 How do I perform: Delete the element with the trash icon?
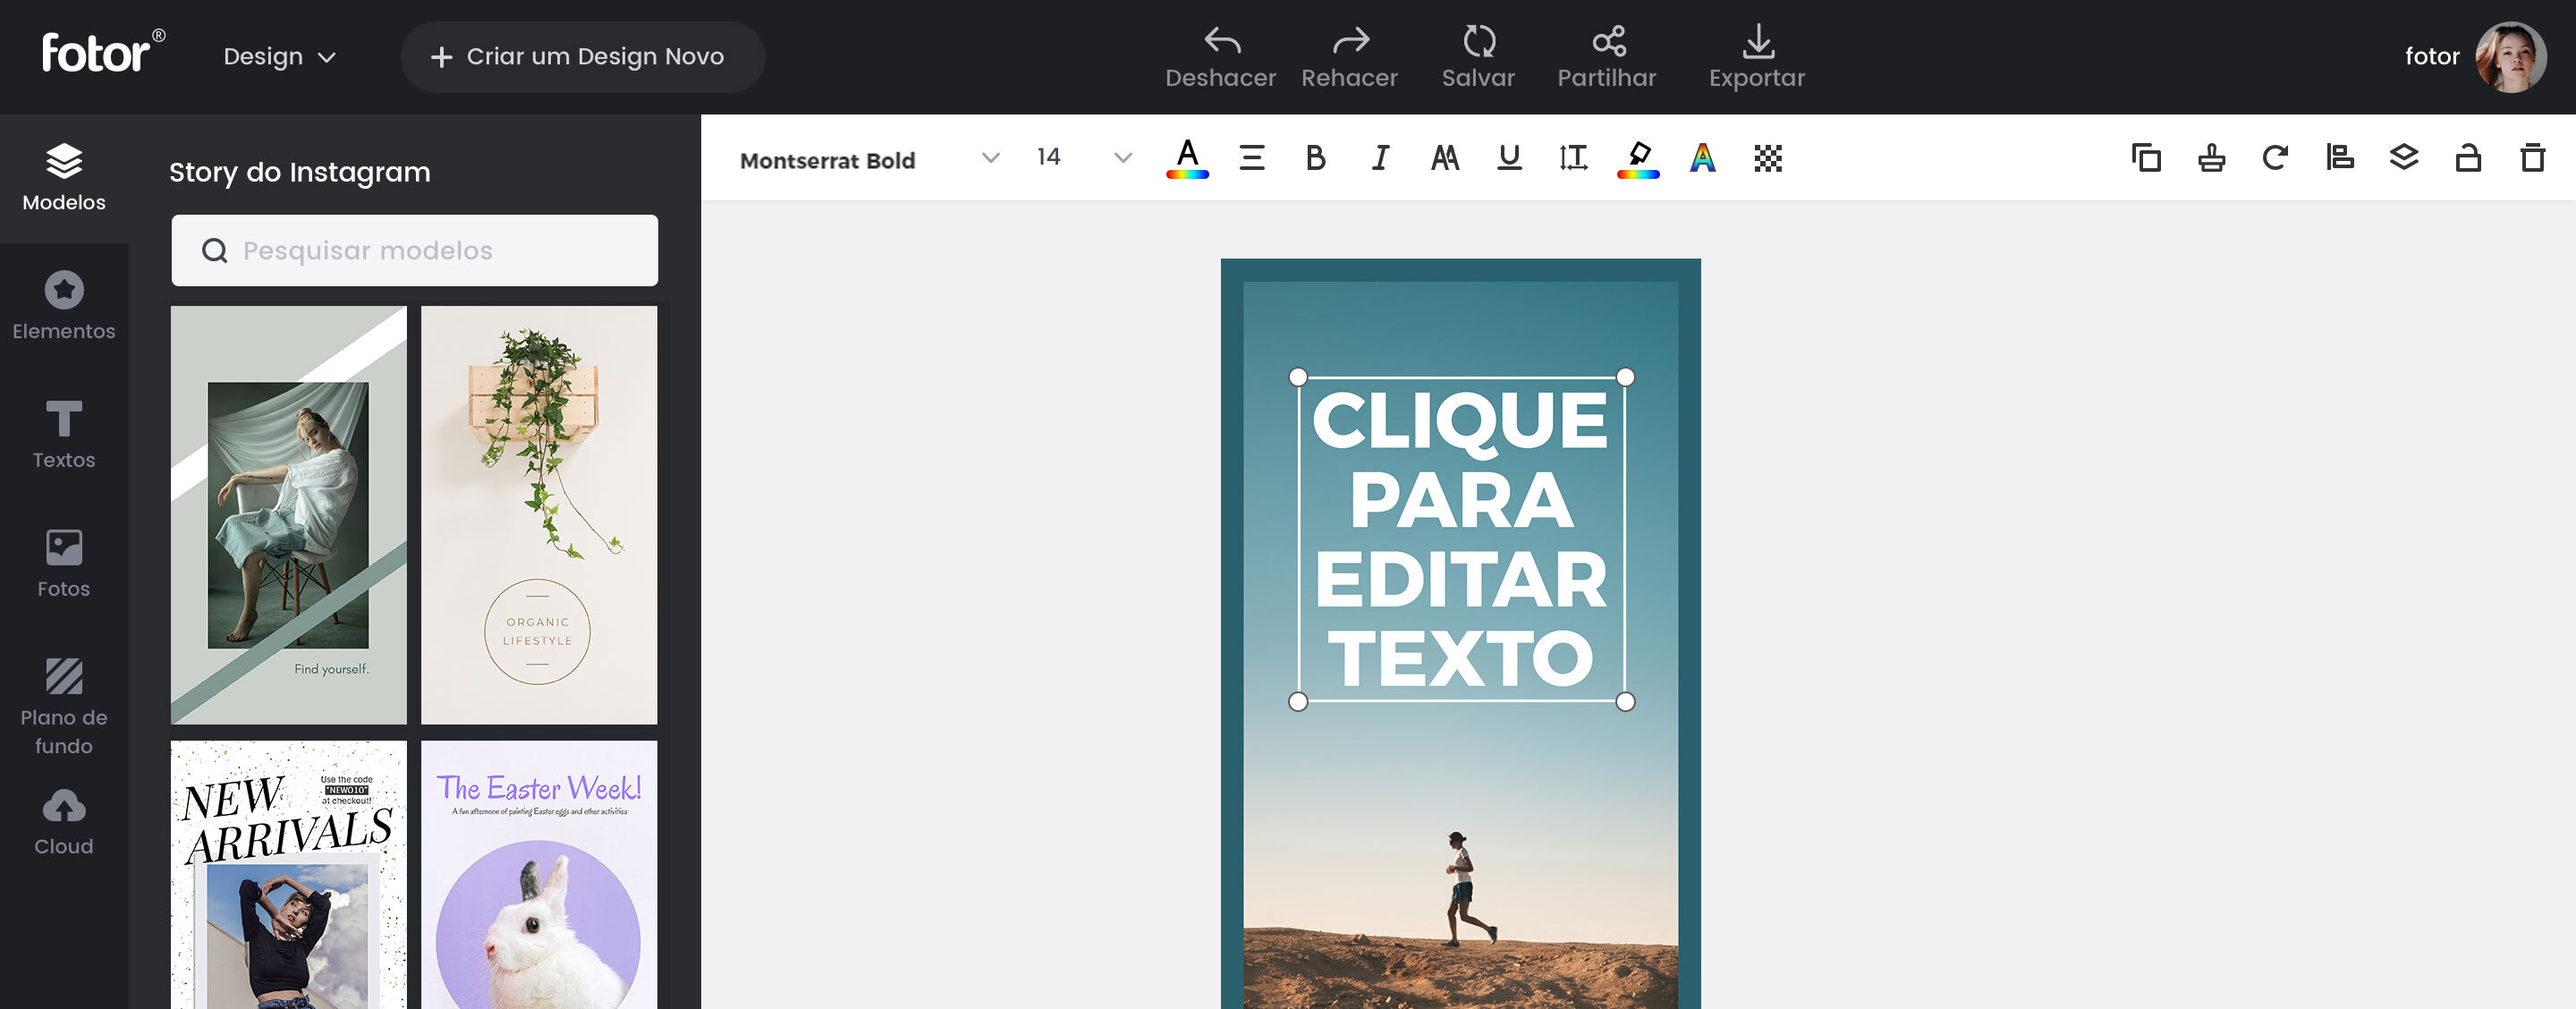2532,158
